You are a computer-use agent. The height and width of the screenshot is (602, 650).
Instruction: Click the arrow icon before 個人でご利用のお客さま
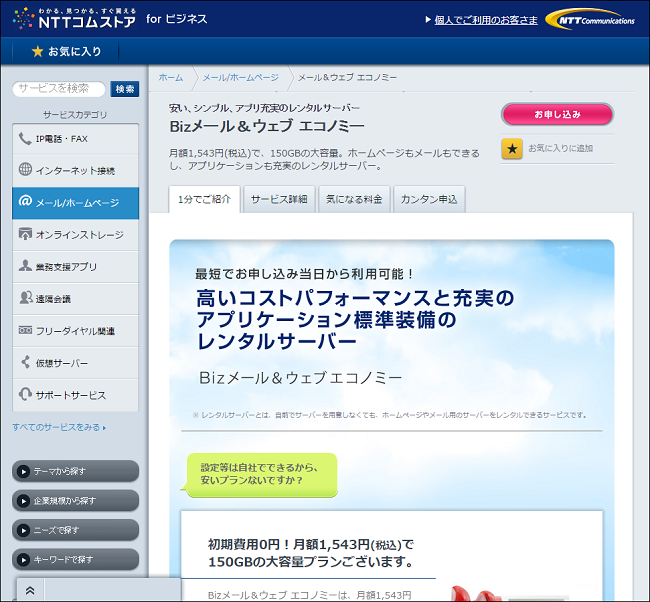pos(428,19)
